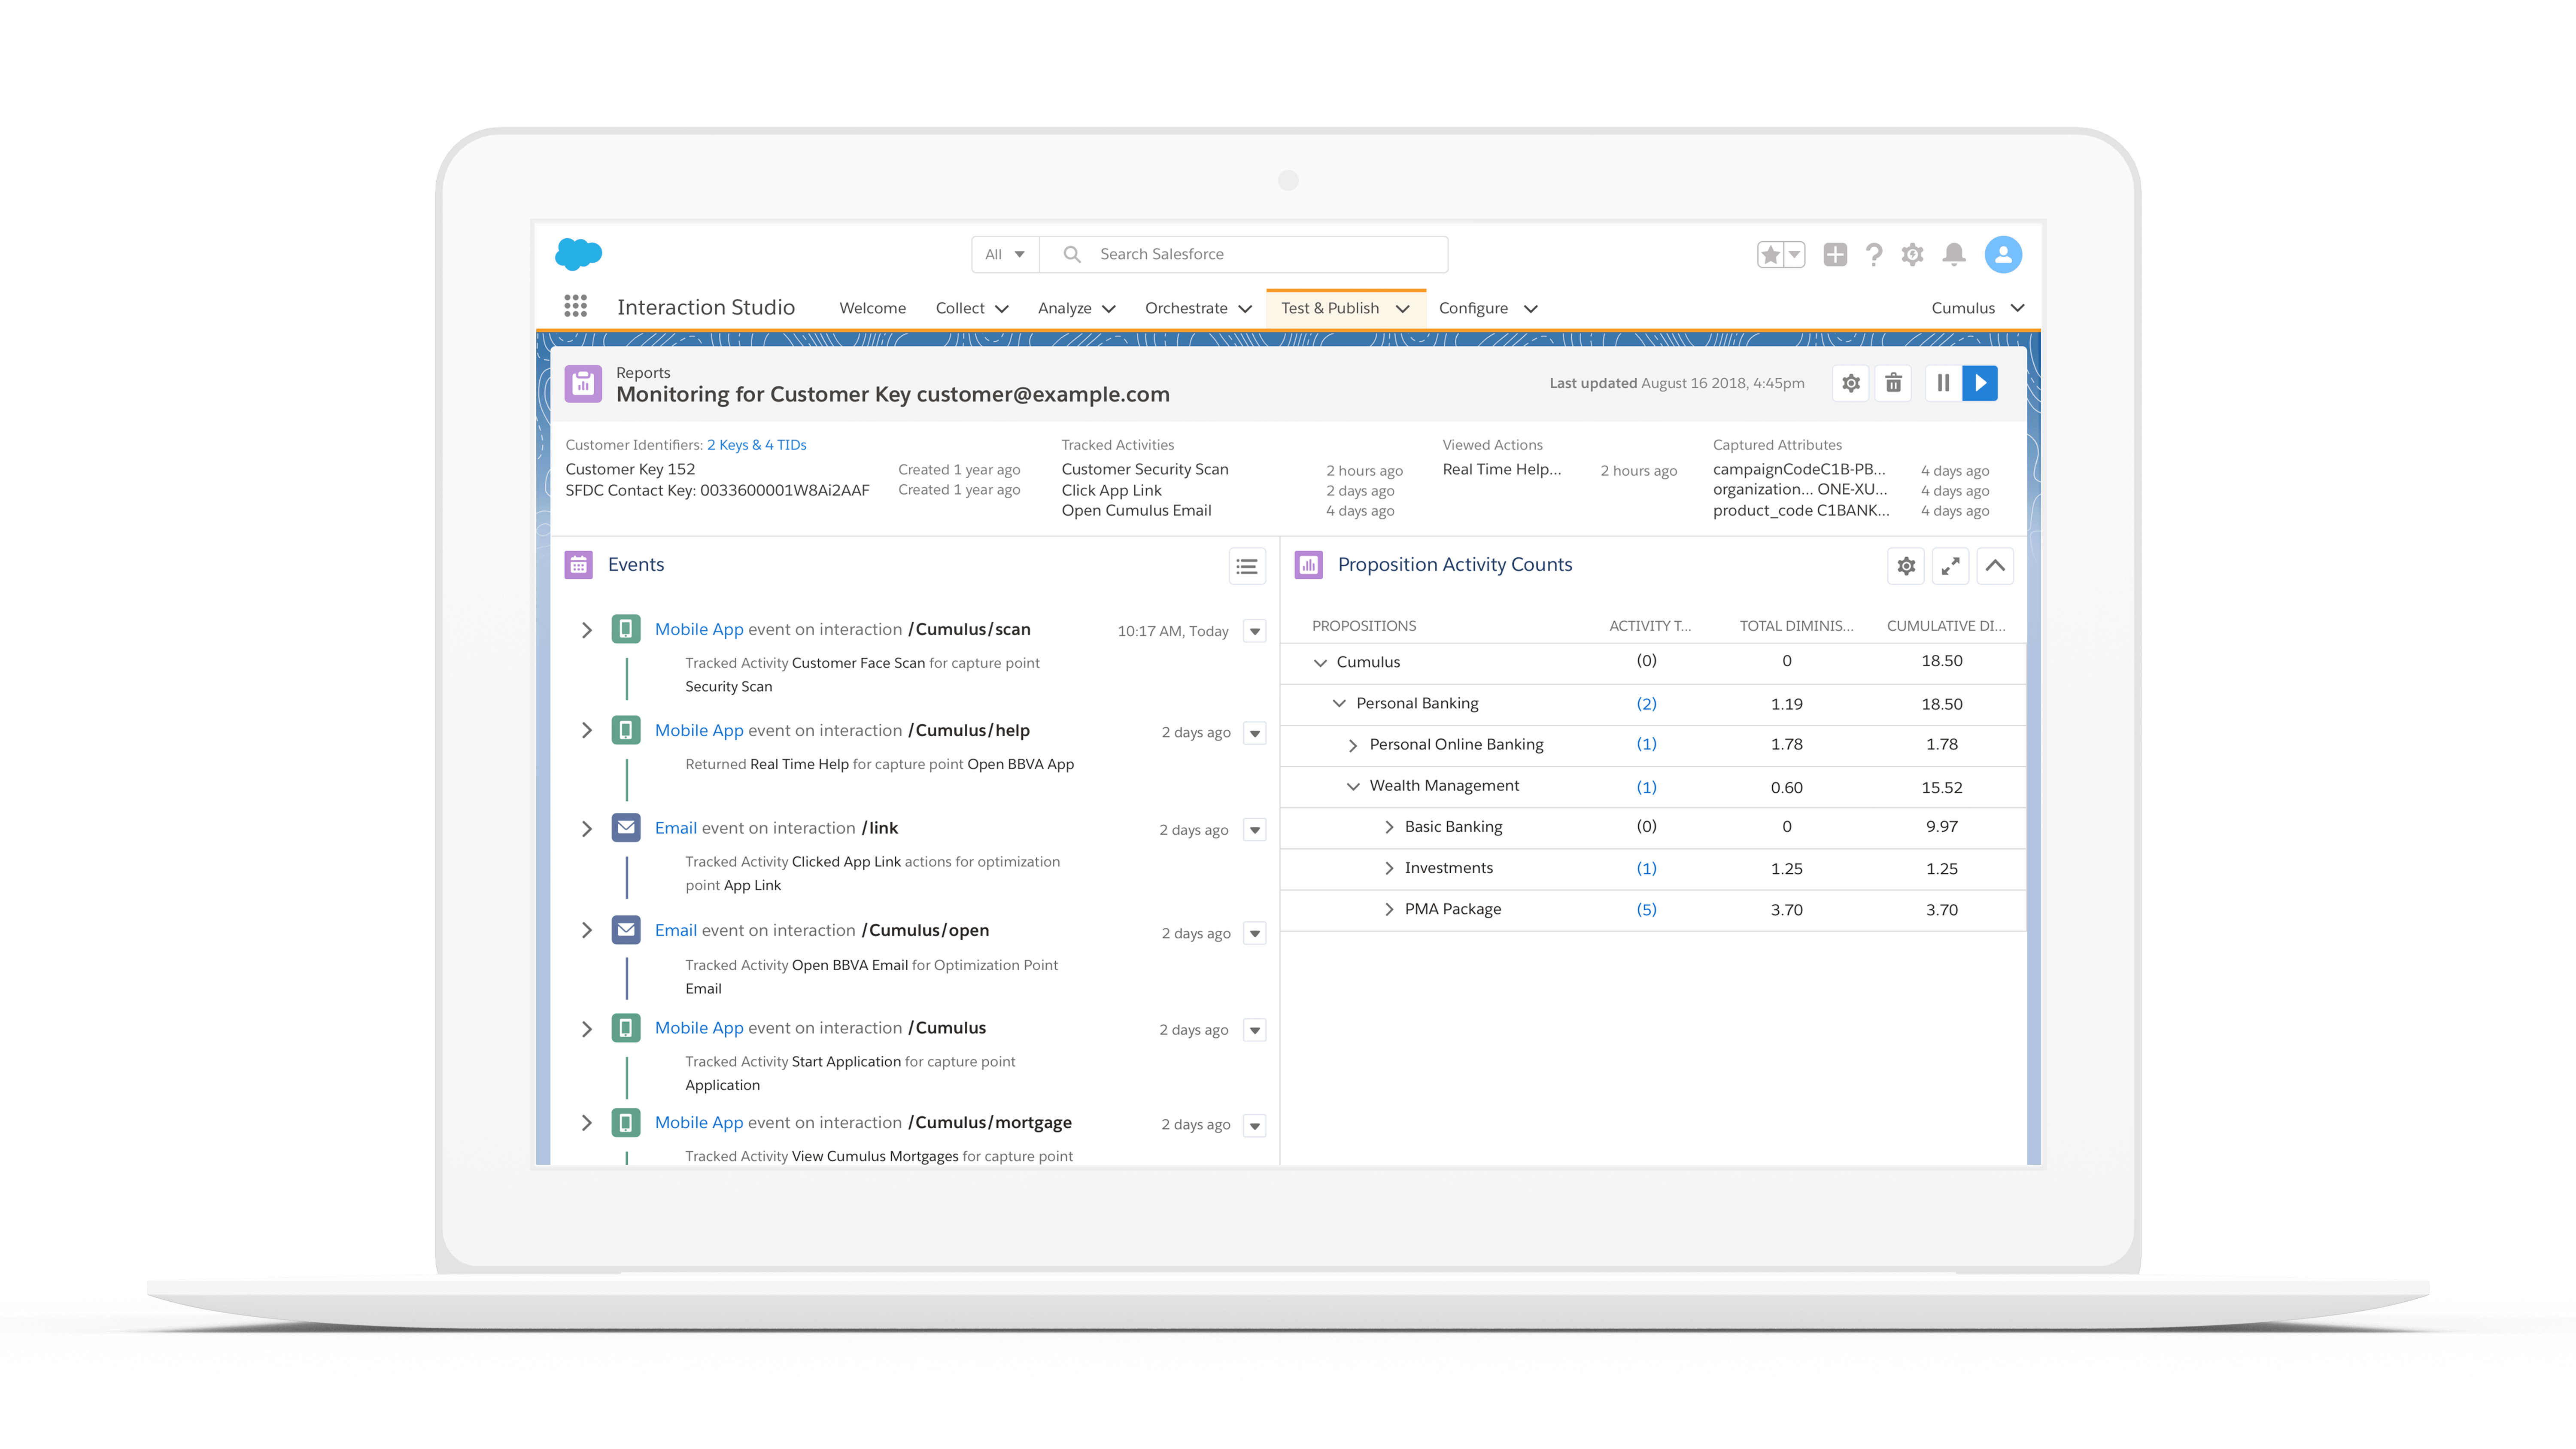Open the help question mark icon

tap(1874, 255)
